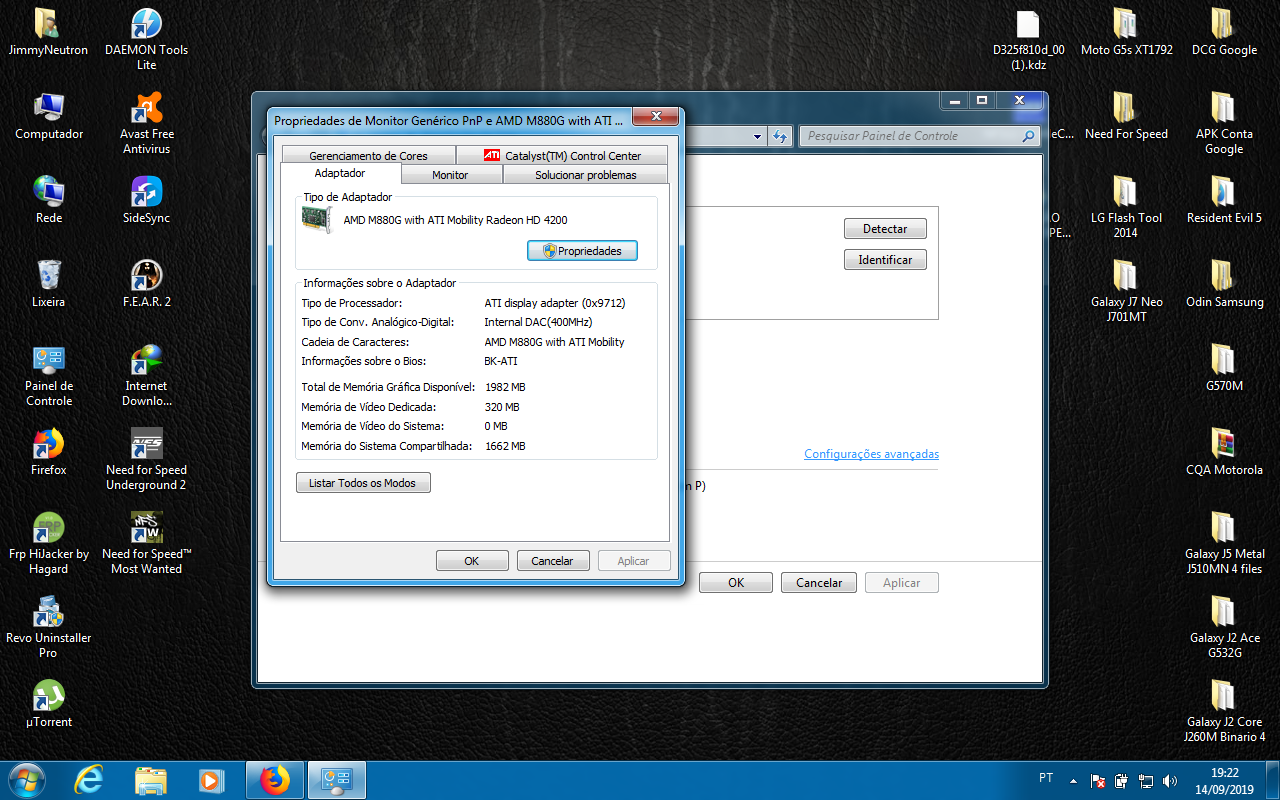Open DCG Google folder

tap(1224, 32)
